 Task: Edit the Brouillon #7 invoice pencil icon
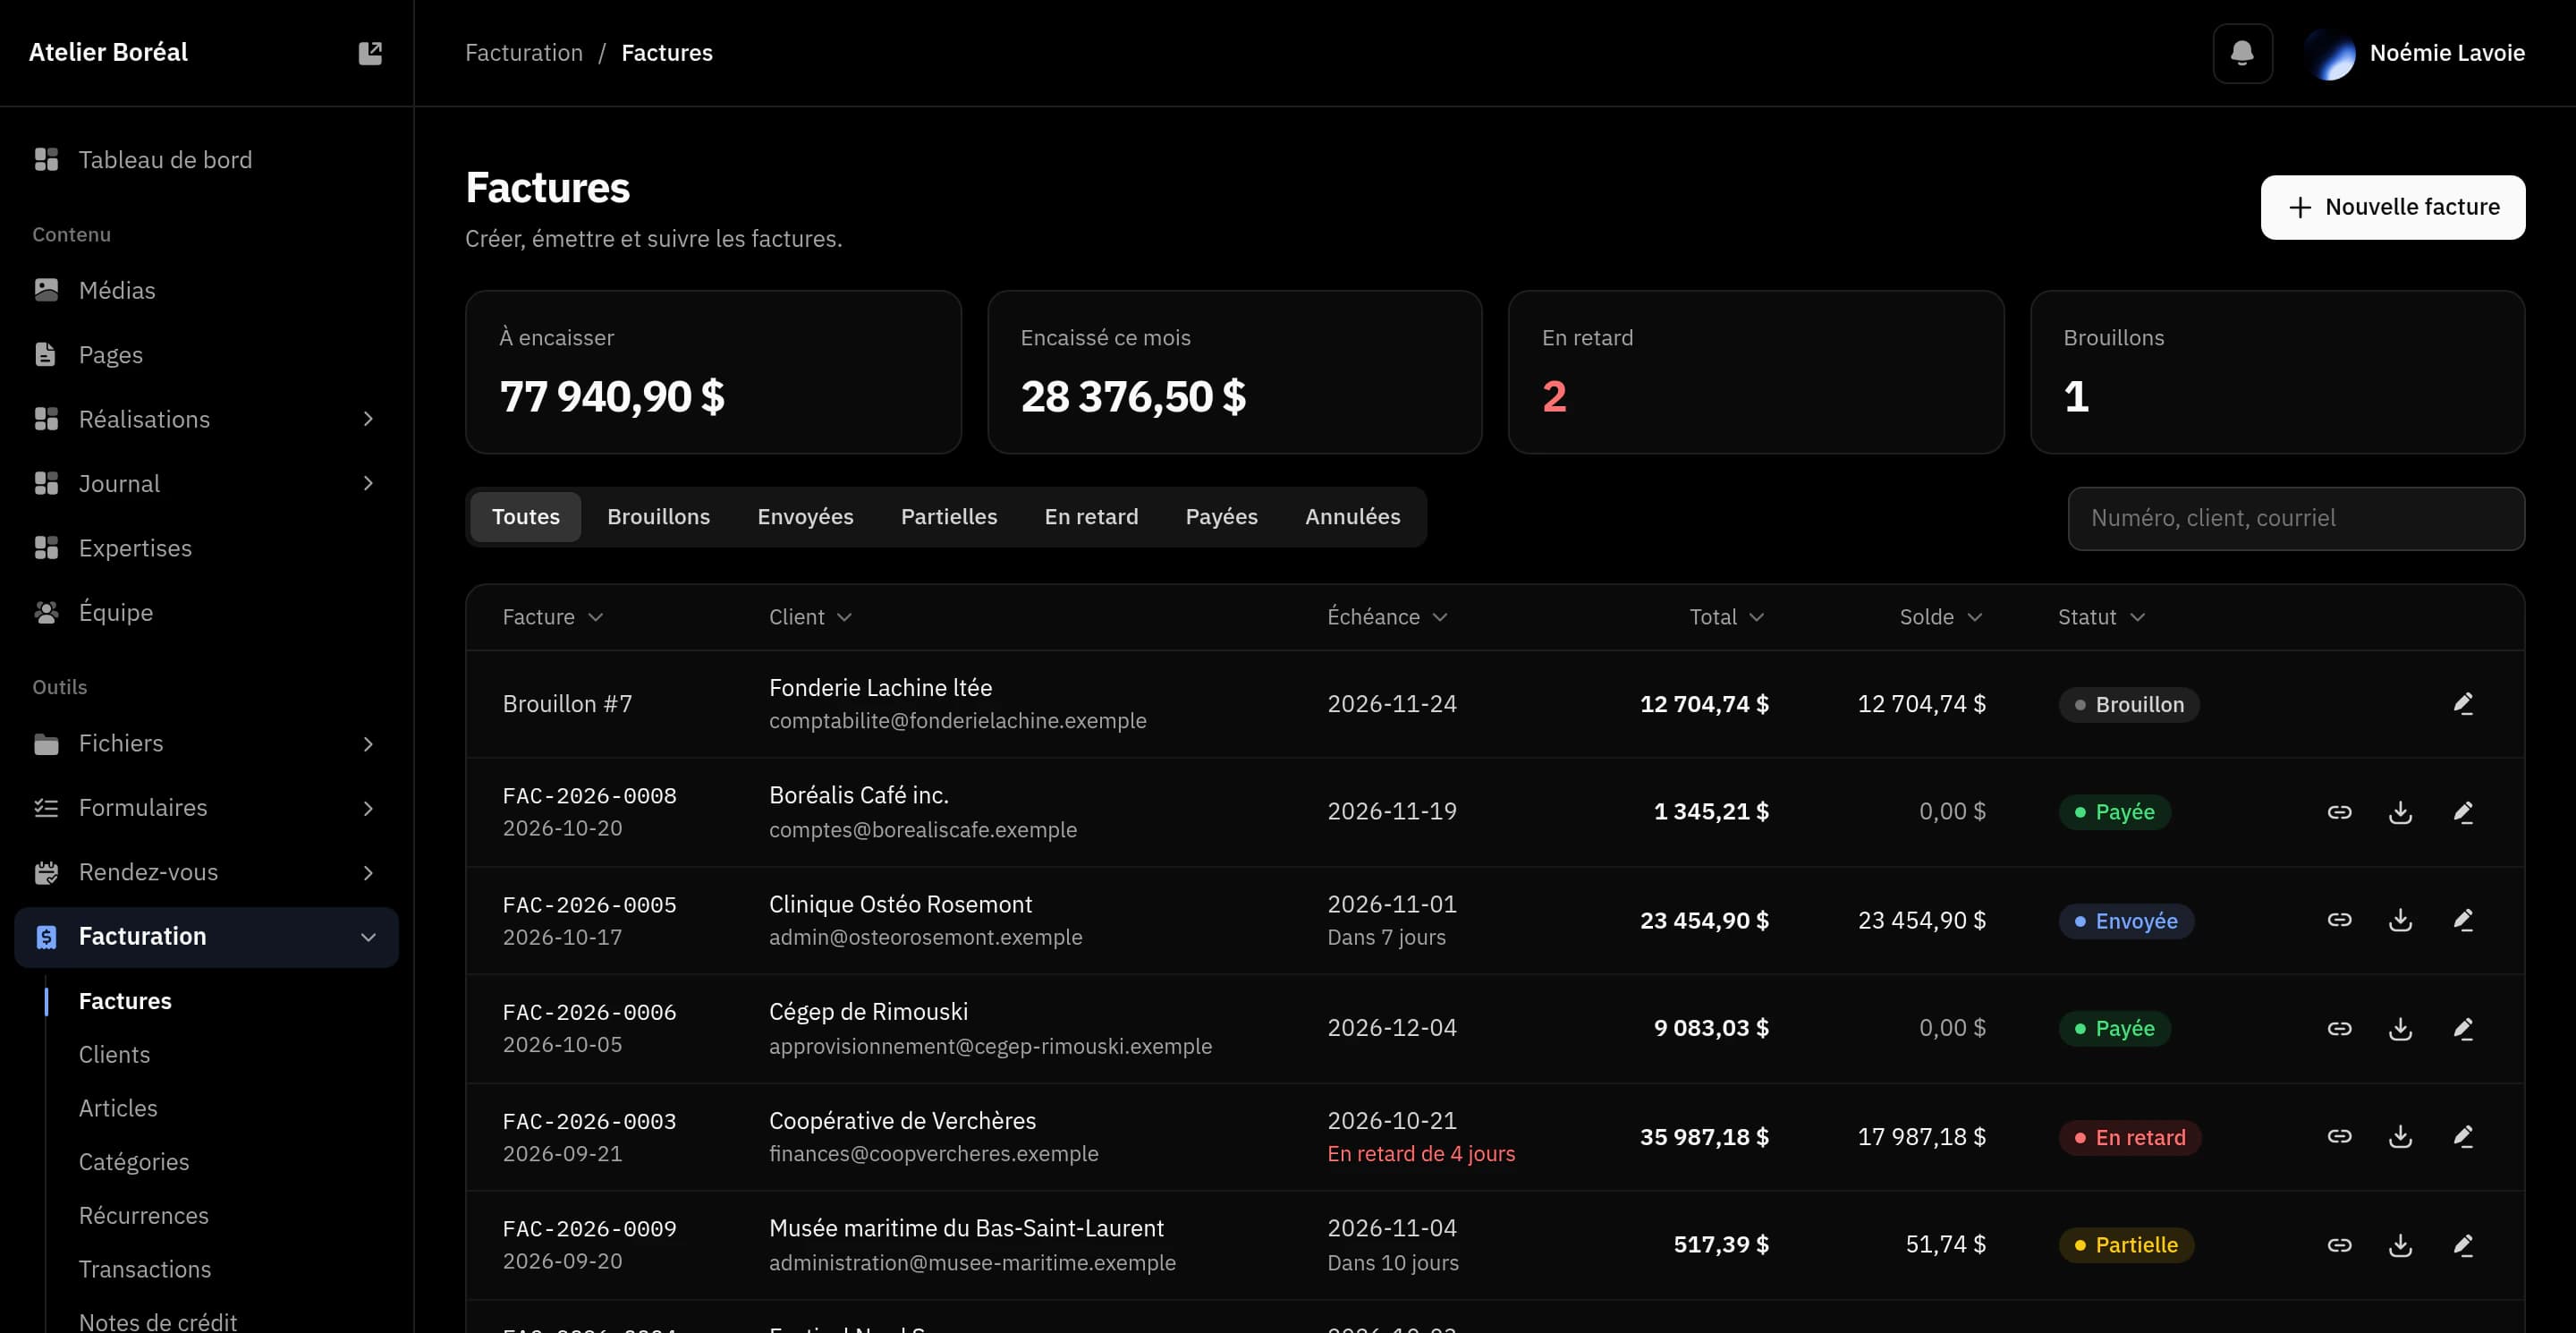pyautogui.click(x=2463, y=704)
